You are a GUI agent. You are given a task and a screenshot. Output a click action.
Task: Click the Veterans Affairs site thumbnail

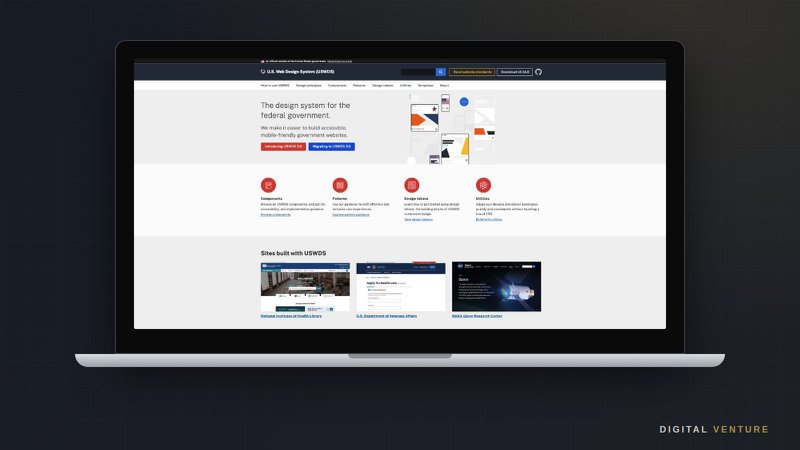[401, 287]
